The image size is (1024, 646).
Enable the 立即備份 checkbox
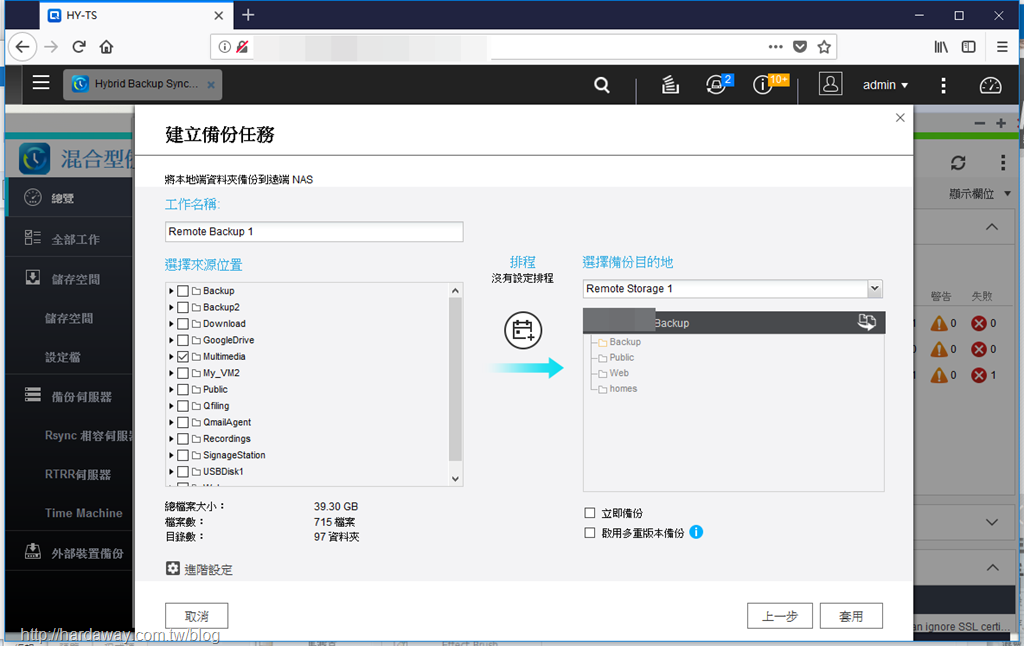[x=590, y=513]
